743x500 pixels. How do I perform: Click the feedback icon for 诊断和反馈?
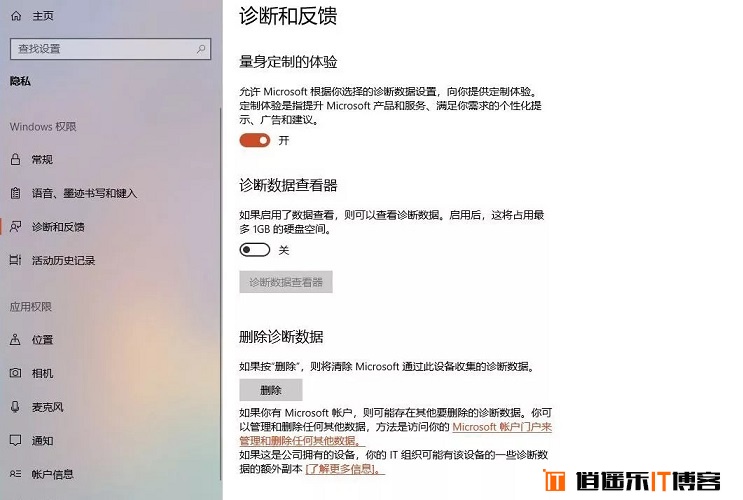(16, 227)
